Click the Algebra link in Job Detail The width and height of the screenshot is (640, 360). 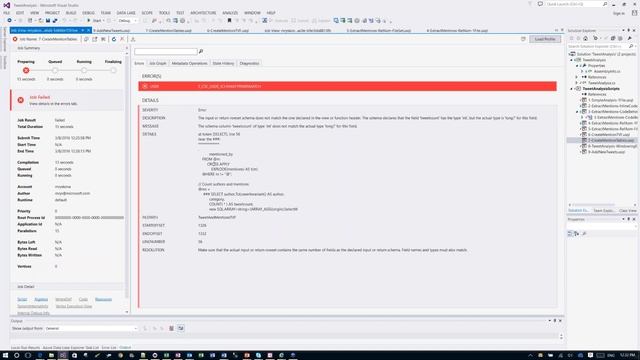pyautogui.click(x=41, y=299)
